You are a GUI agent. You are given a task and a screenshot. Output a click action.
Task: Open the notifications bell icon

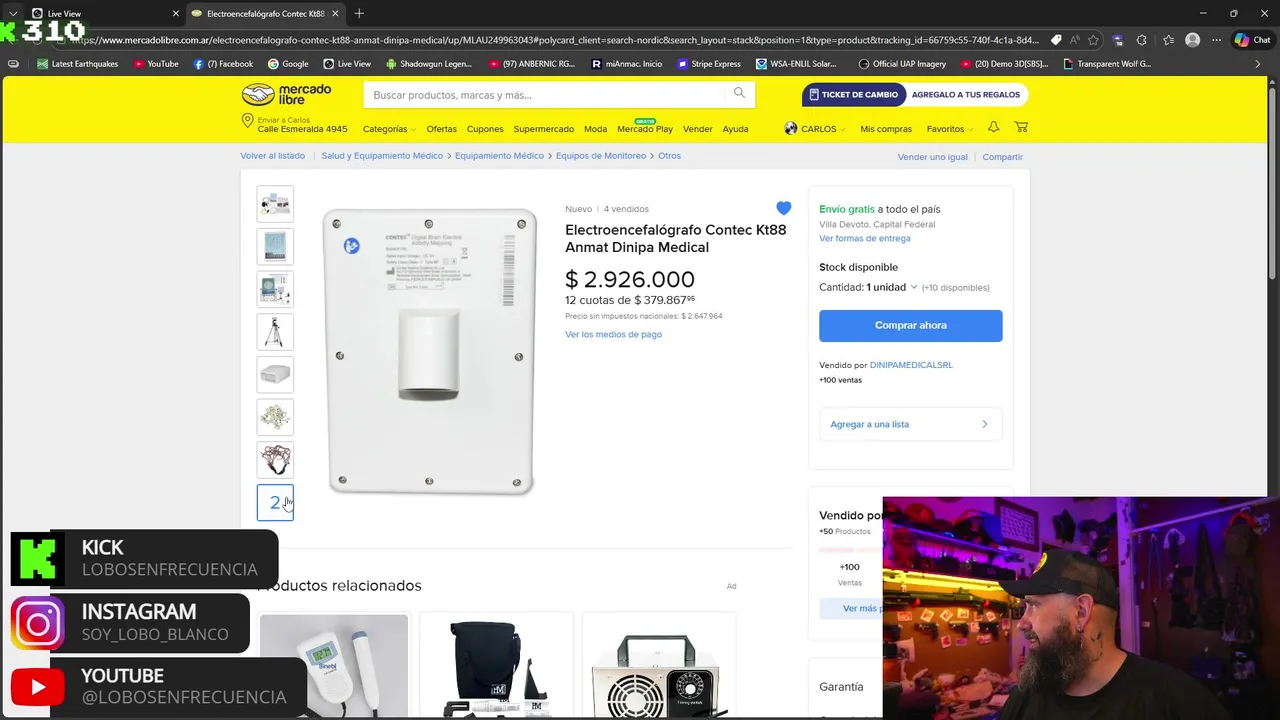(x=993, y=127)
